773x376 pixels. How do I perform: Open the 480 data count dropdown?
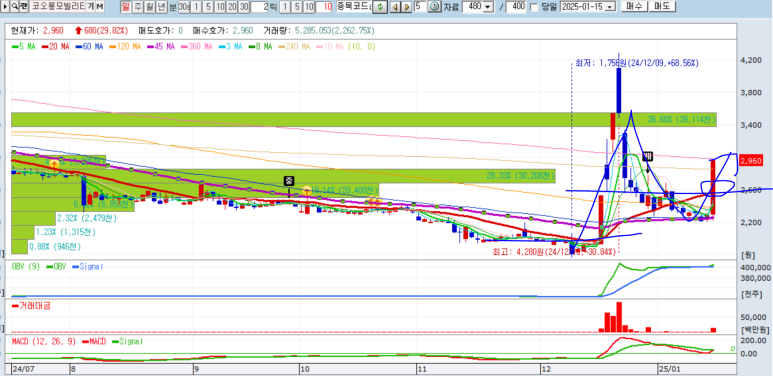point(488,7)
